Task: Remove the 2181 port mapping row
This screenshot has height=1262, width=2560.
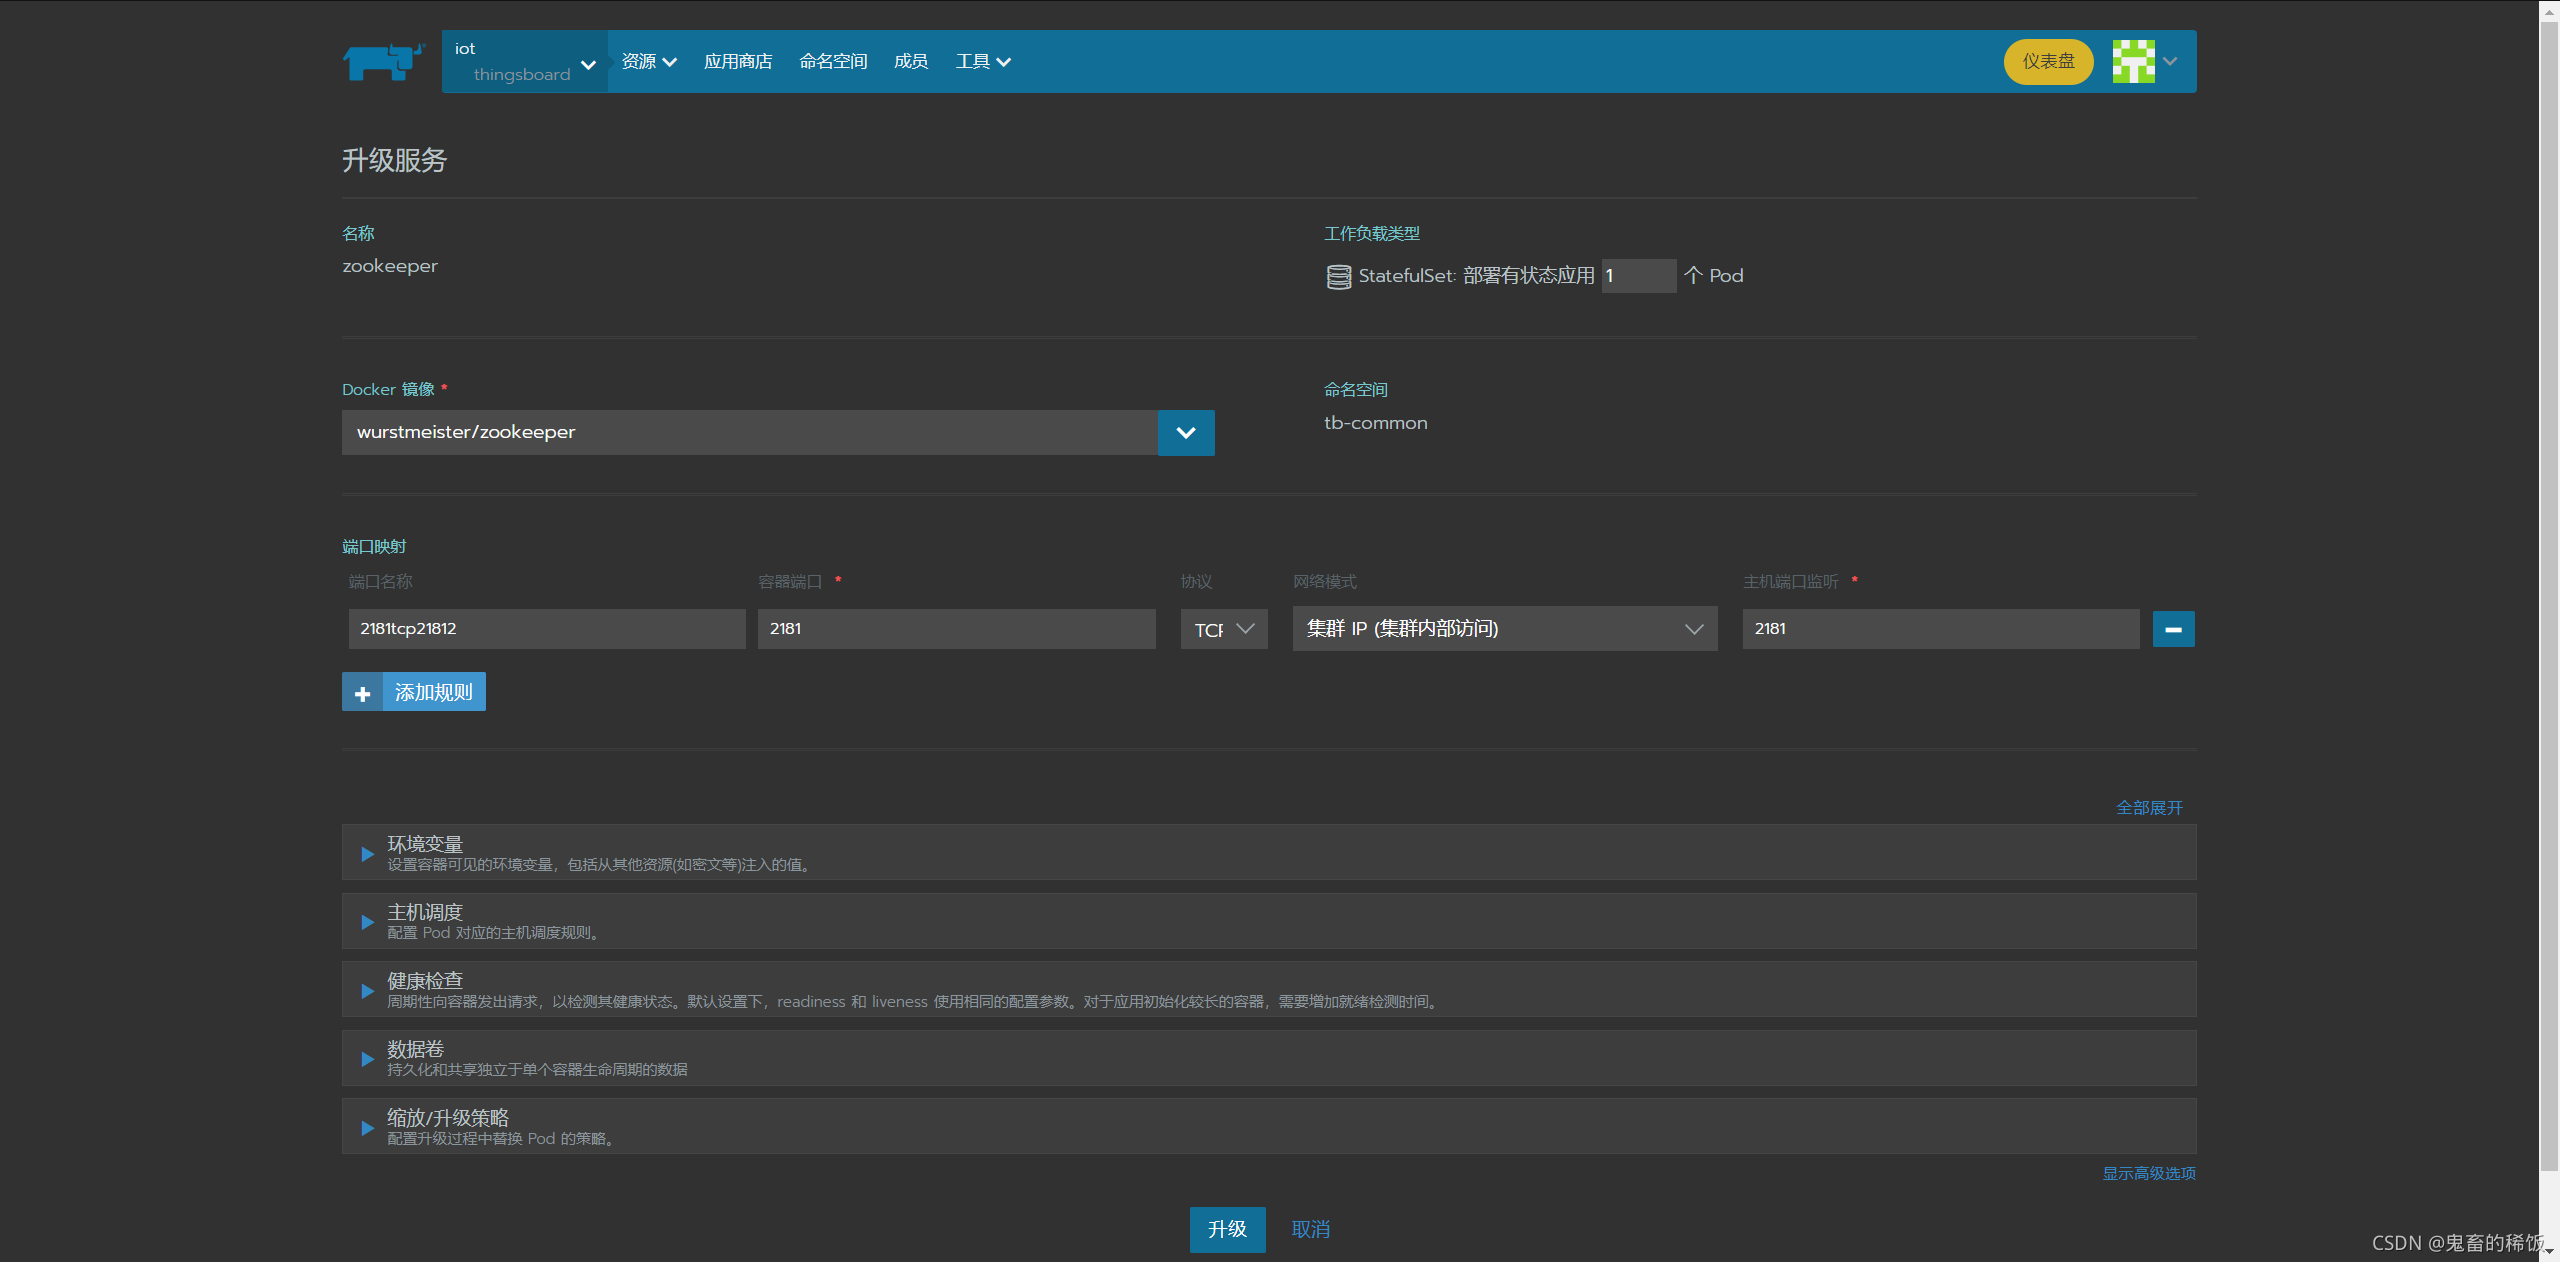Action: coord(2173,629)
